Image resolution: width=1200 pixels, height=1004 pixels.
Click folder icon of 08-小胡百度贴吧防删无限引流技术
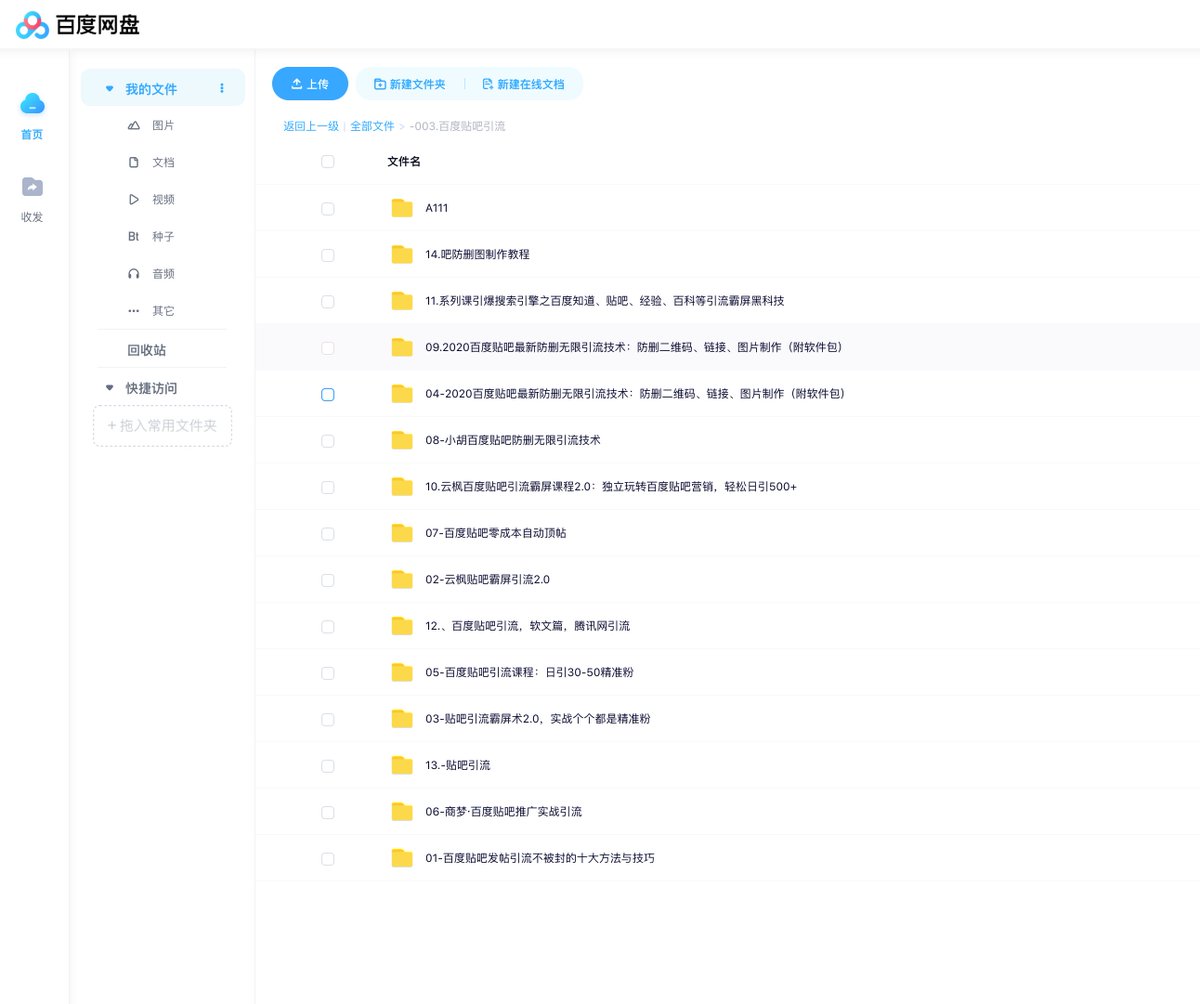402,440
